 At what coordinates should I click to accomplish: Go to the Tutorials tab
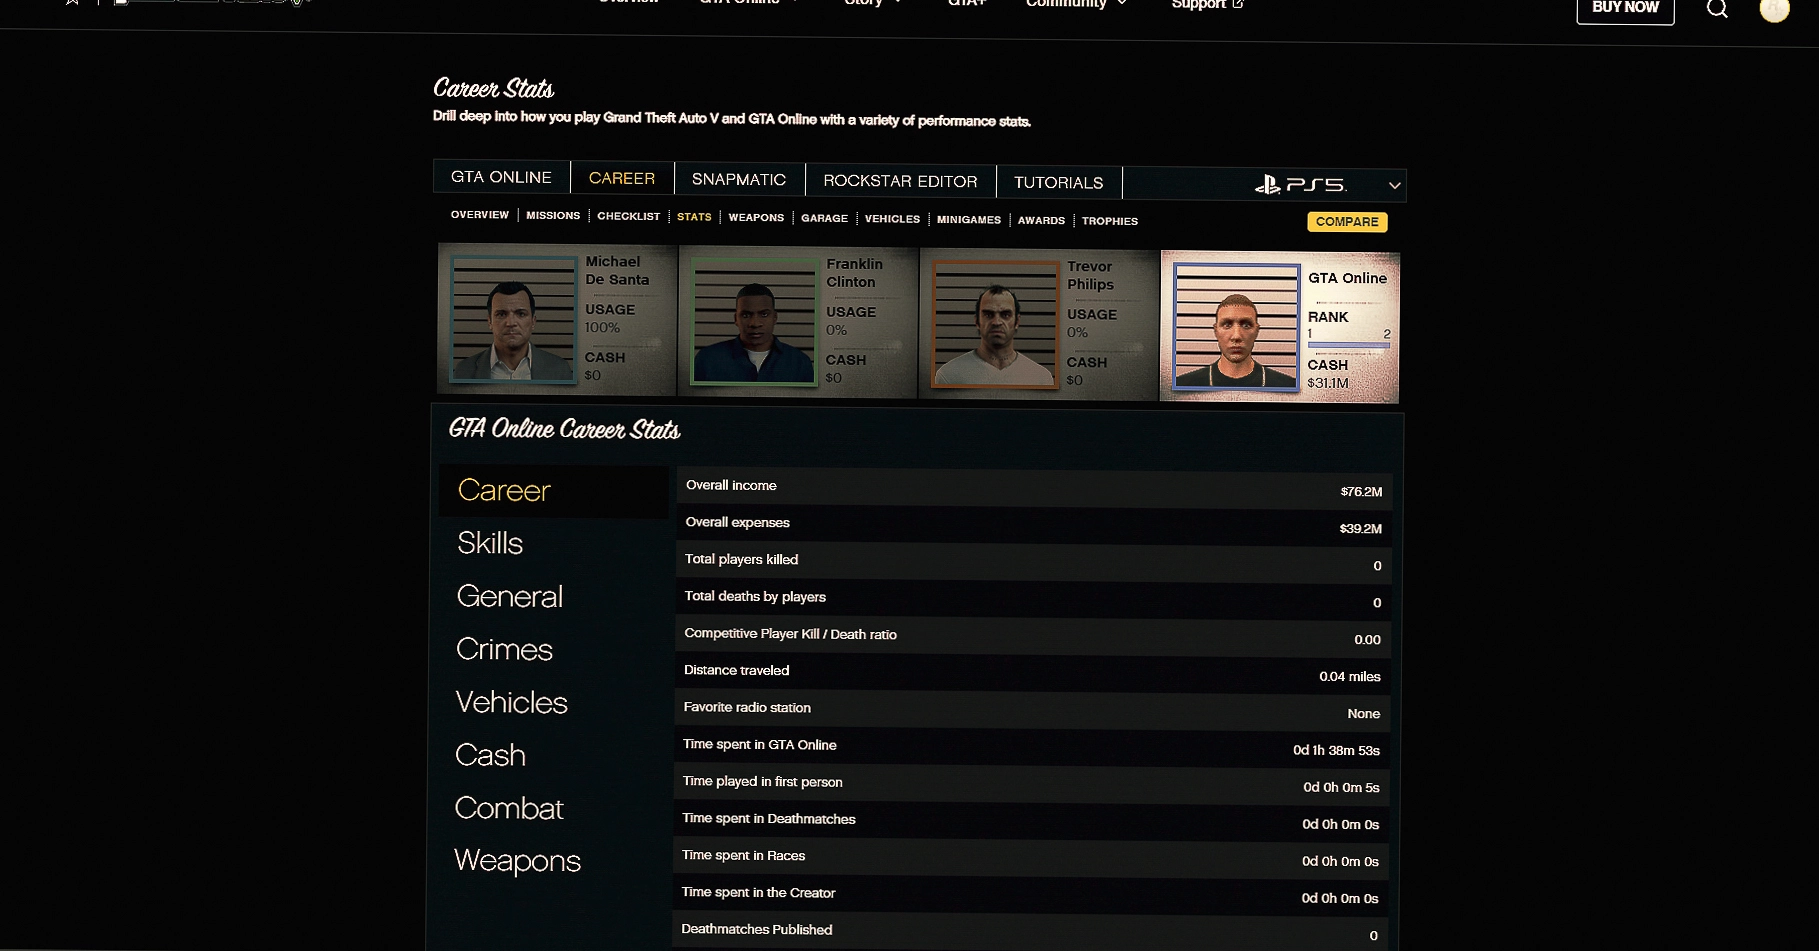click(1058, 182)
